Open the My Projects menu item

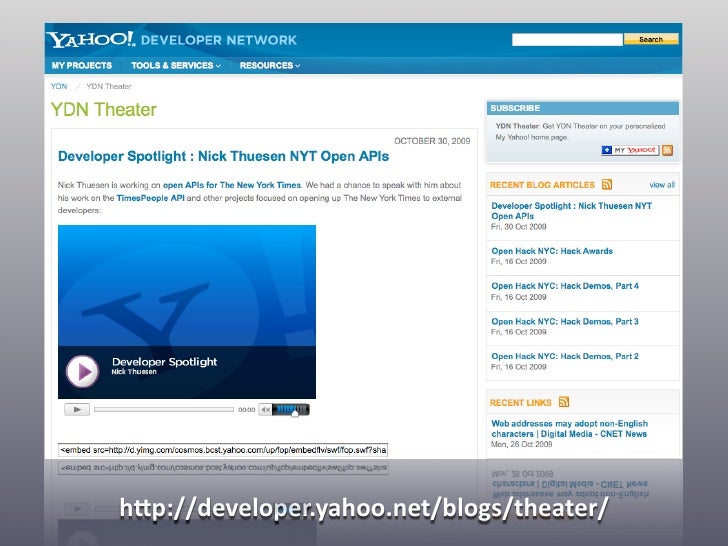click(x=82, y=65)
